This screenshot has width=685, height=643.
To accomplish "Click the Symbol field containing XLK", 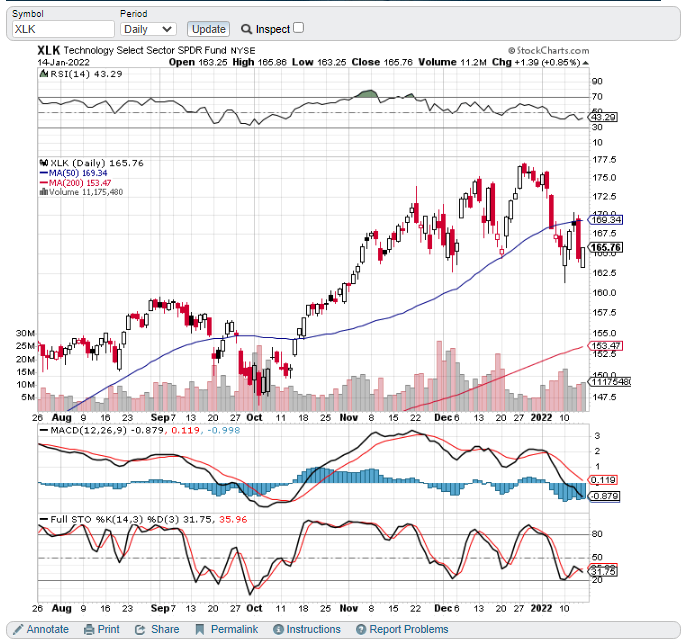I will click(x=61, y=29).
